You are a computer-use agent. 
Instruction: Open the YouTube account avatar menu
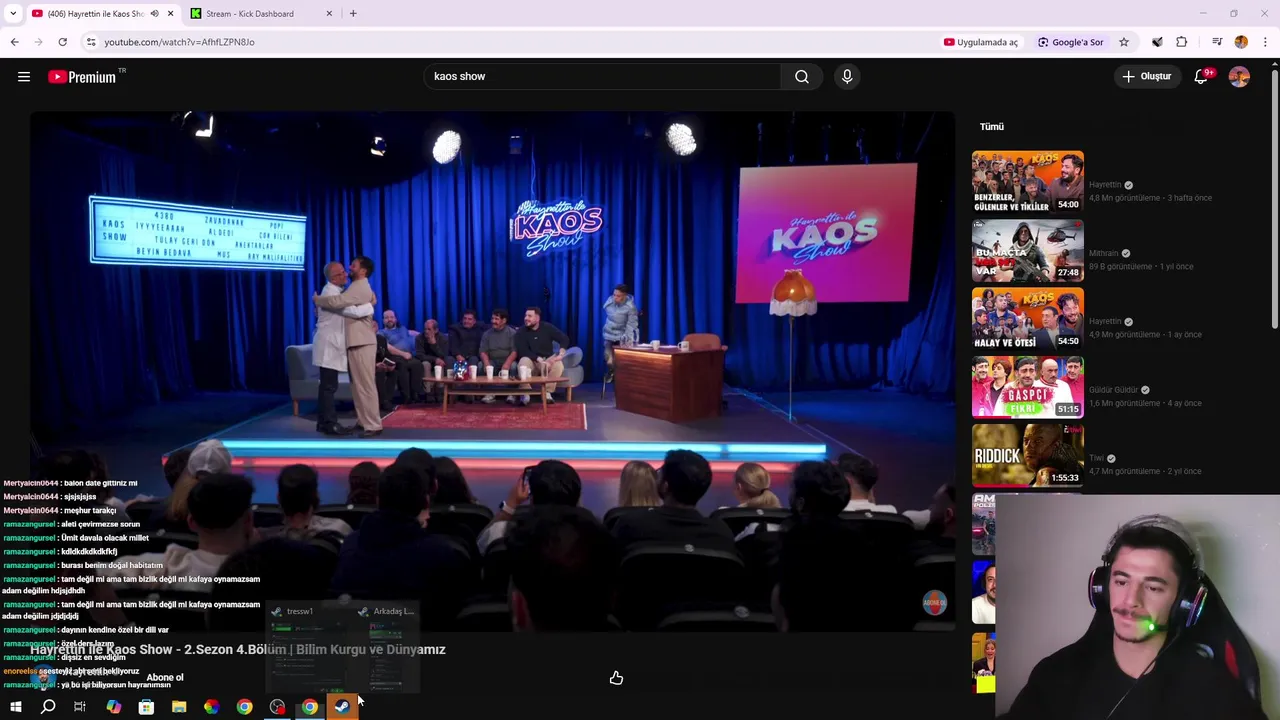coord(1239,77)
